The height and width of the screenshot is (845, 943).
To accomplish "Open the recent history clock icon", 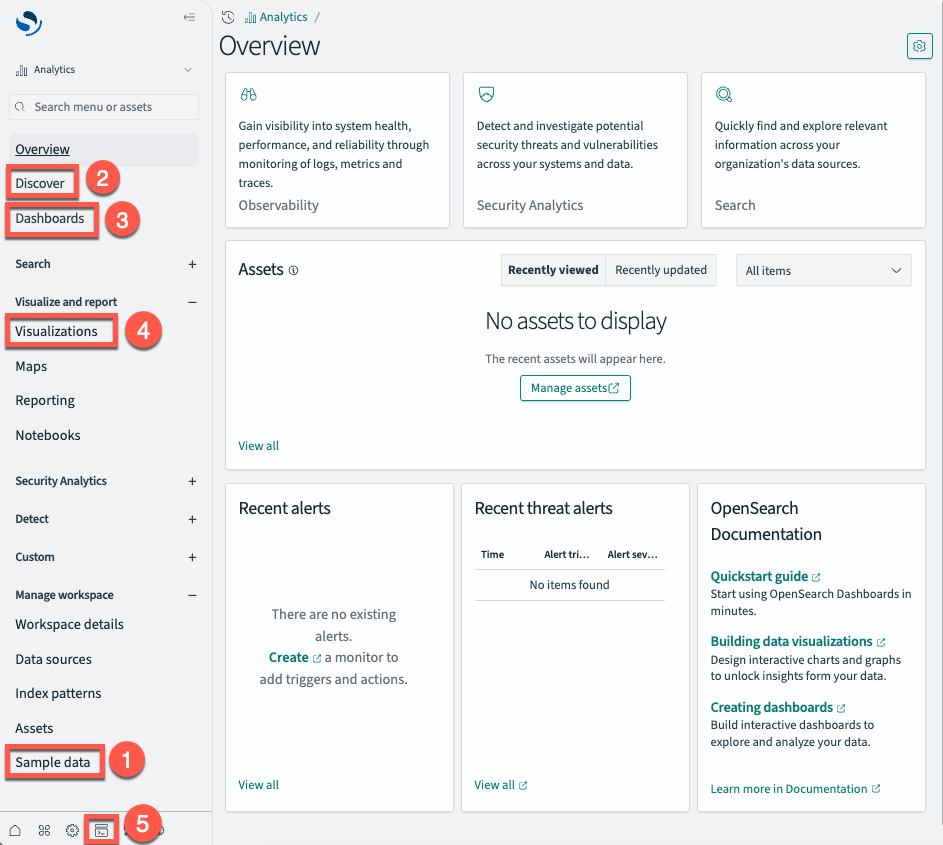I will click(228, 17).
